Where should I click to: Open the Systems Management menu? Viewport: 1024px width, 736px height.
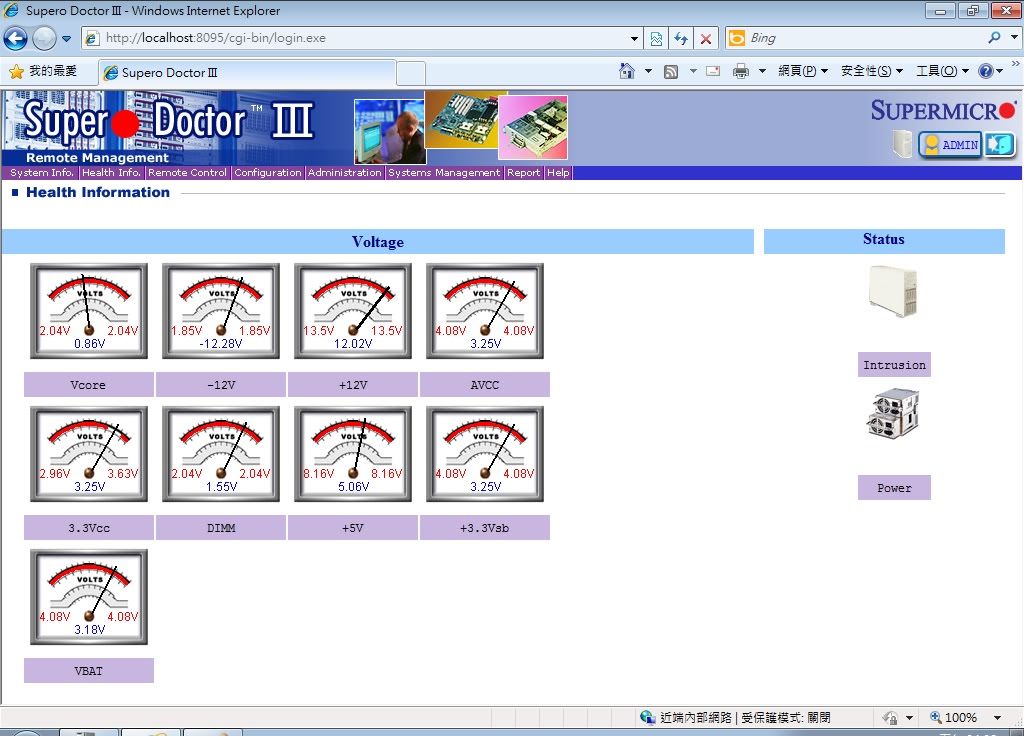[444, 172]
